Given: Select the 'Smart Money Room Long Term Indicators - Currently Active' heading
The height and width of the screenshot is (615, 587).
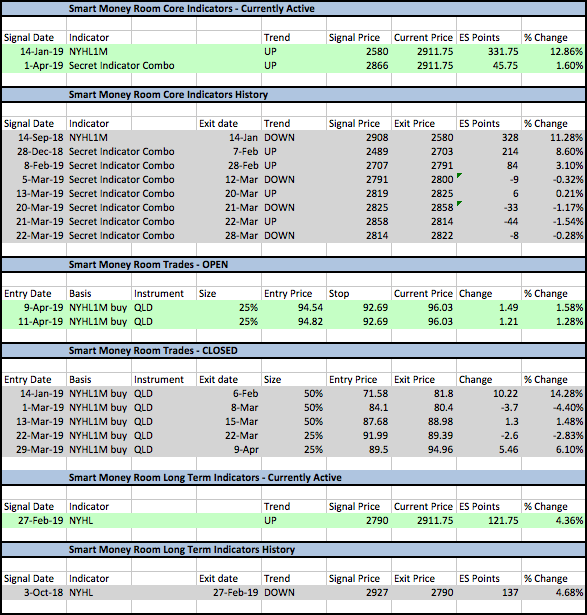Looking at the screenshot, I should (205, 478).
